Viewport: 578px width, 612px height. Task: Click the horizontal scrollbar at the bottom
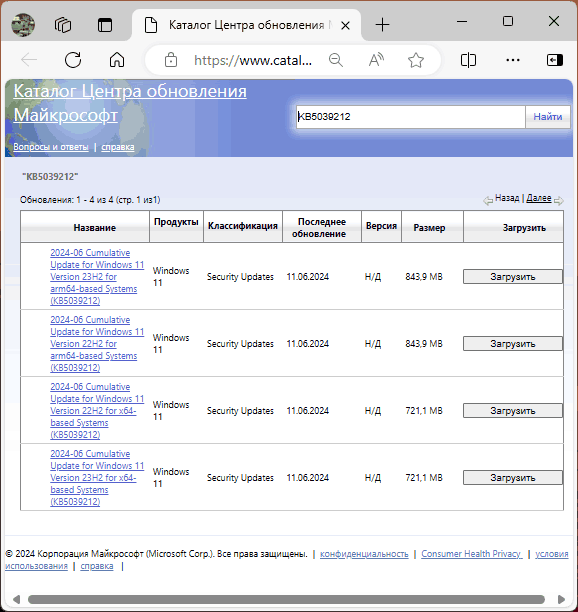pyautogui.click(x=286, y=599)
